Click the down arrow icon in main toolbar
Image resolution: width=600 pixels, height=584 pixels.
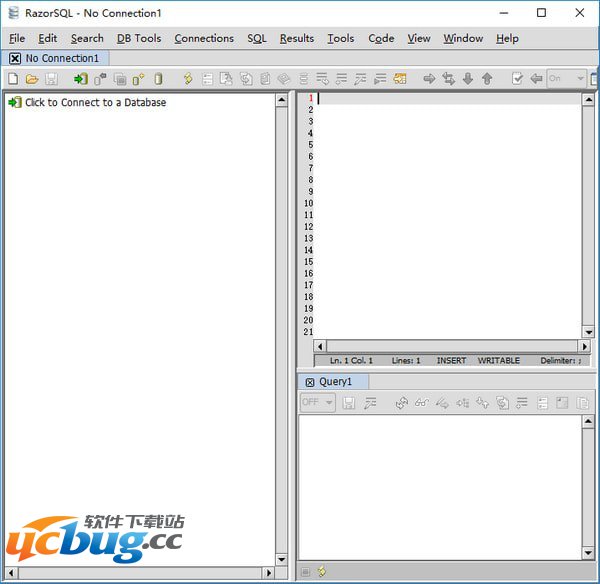468,79
